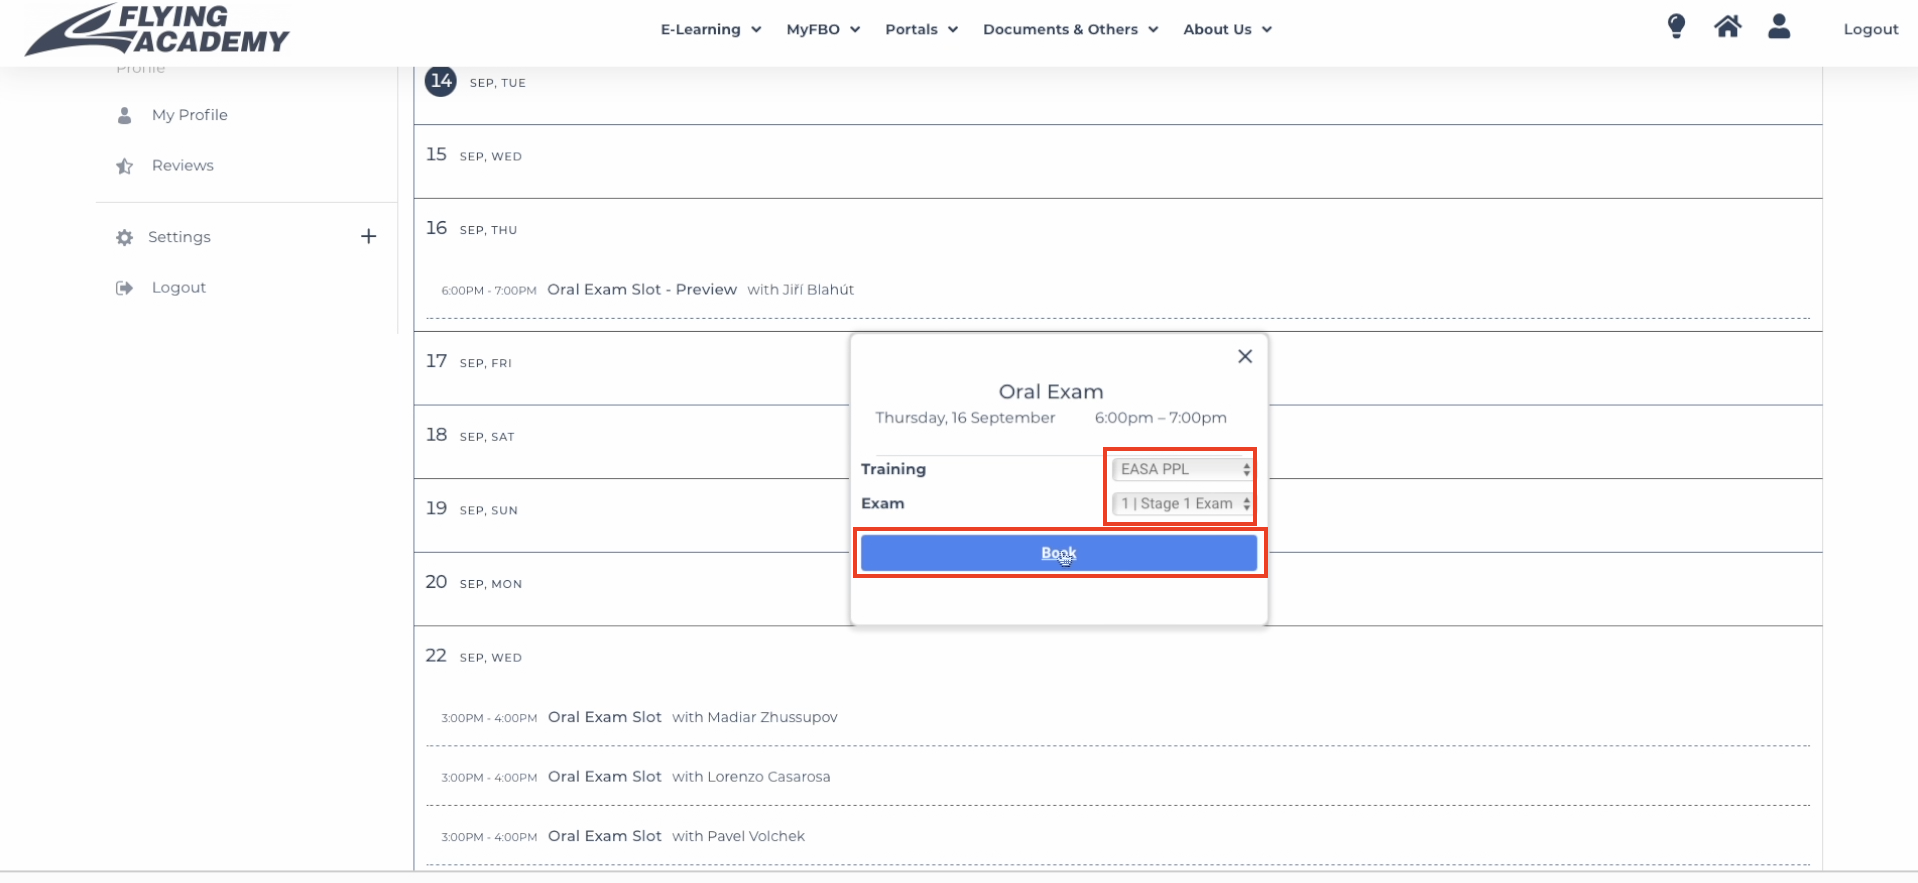Open the Training dropdown showing EASA PPL
The image size is (1918, 883).
pyautogui.click(x=1182, y=469)
